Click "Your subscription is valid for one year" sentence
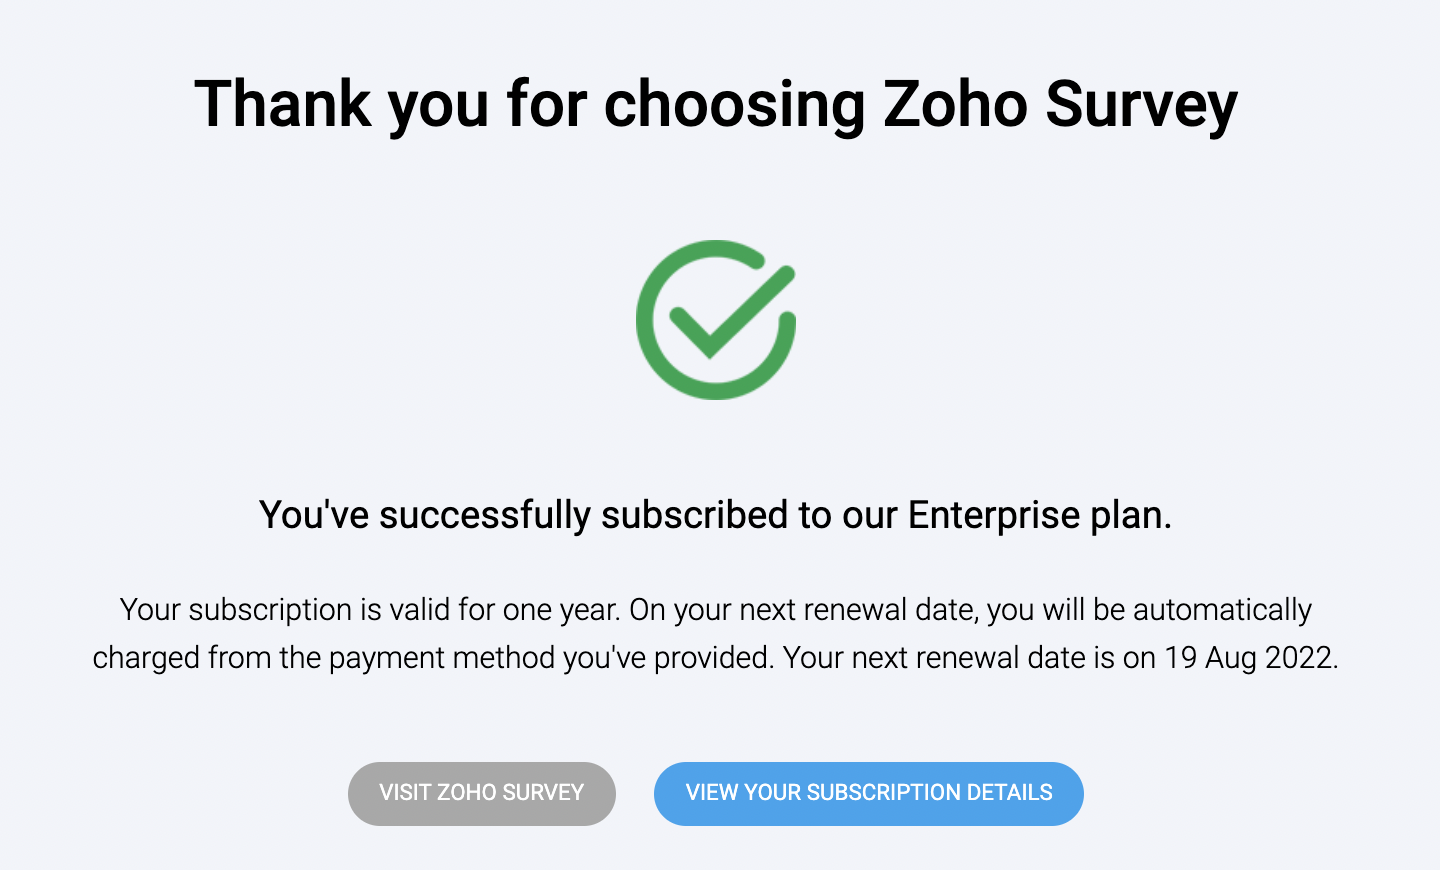 (x=370, y=610)
